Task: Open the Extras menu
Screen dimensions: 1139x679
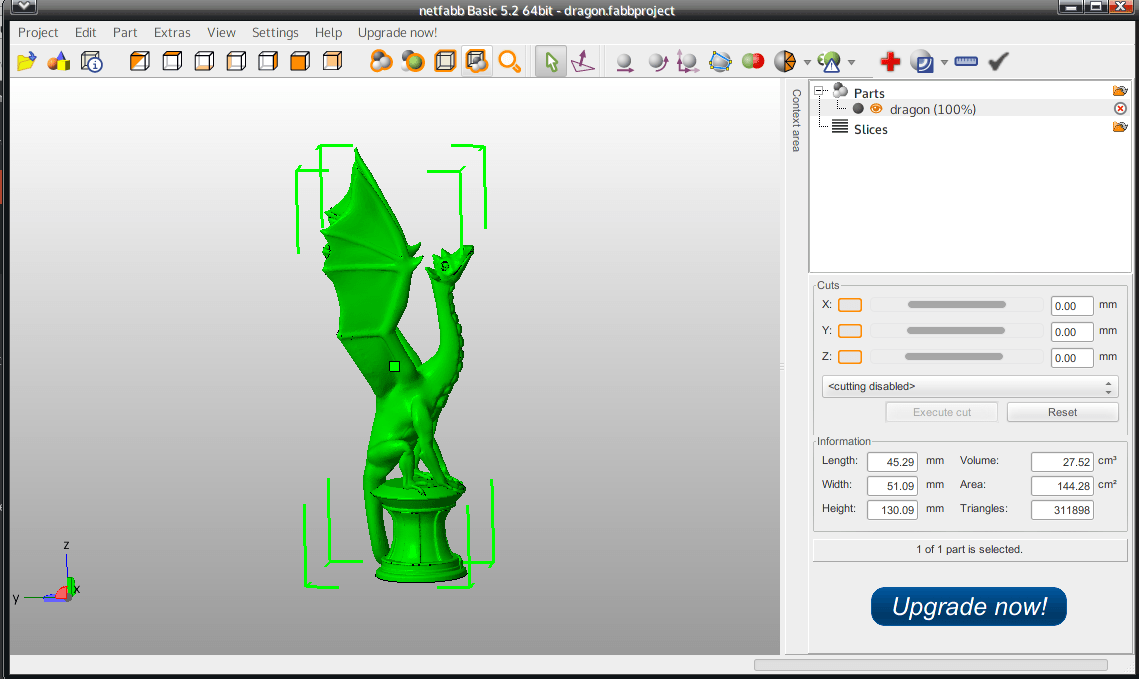Action: [x=172, y=32]
